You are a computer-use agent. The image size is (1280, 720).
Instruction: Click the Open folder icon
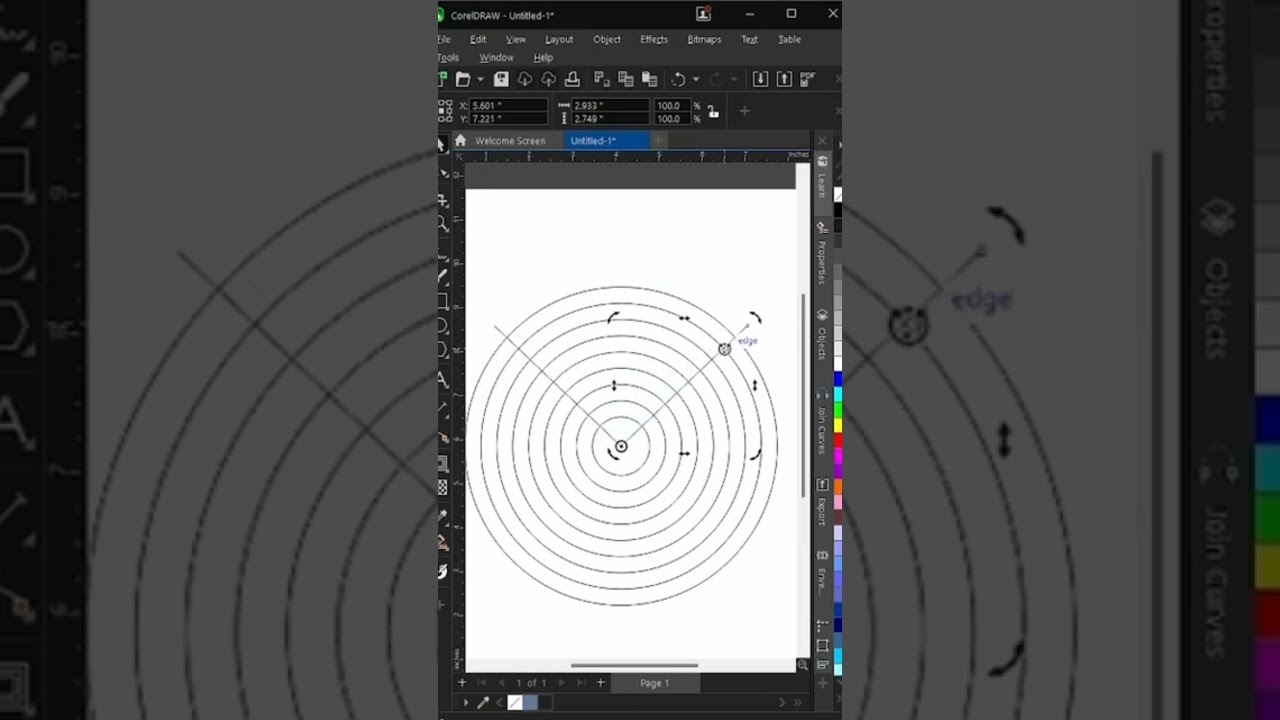coord(463,79)
